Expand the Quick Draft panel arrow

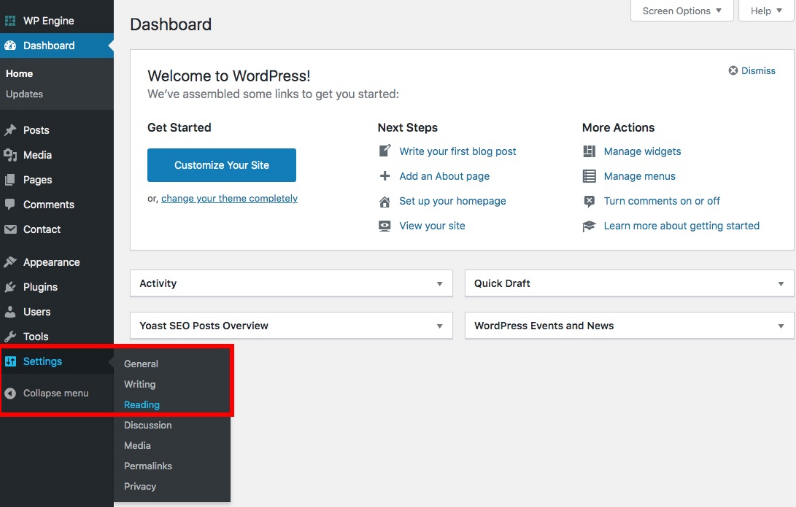click(x=781, y=284)
